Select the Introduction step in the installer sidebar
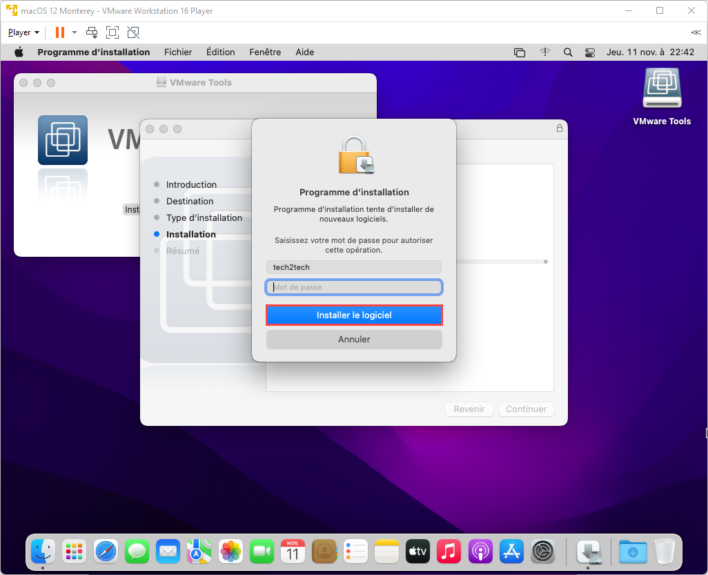The image size is (708, 575). coord(191,185)
